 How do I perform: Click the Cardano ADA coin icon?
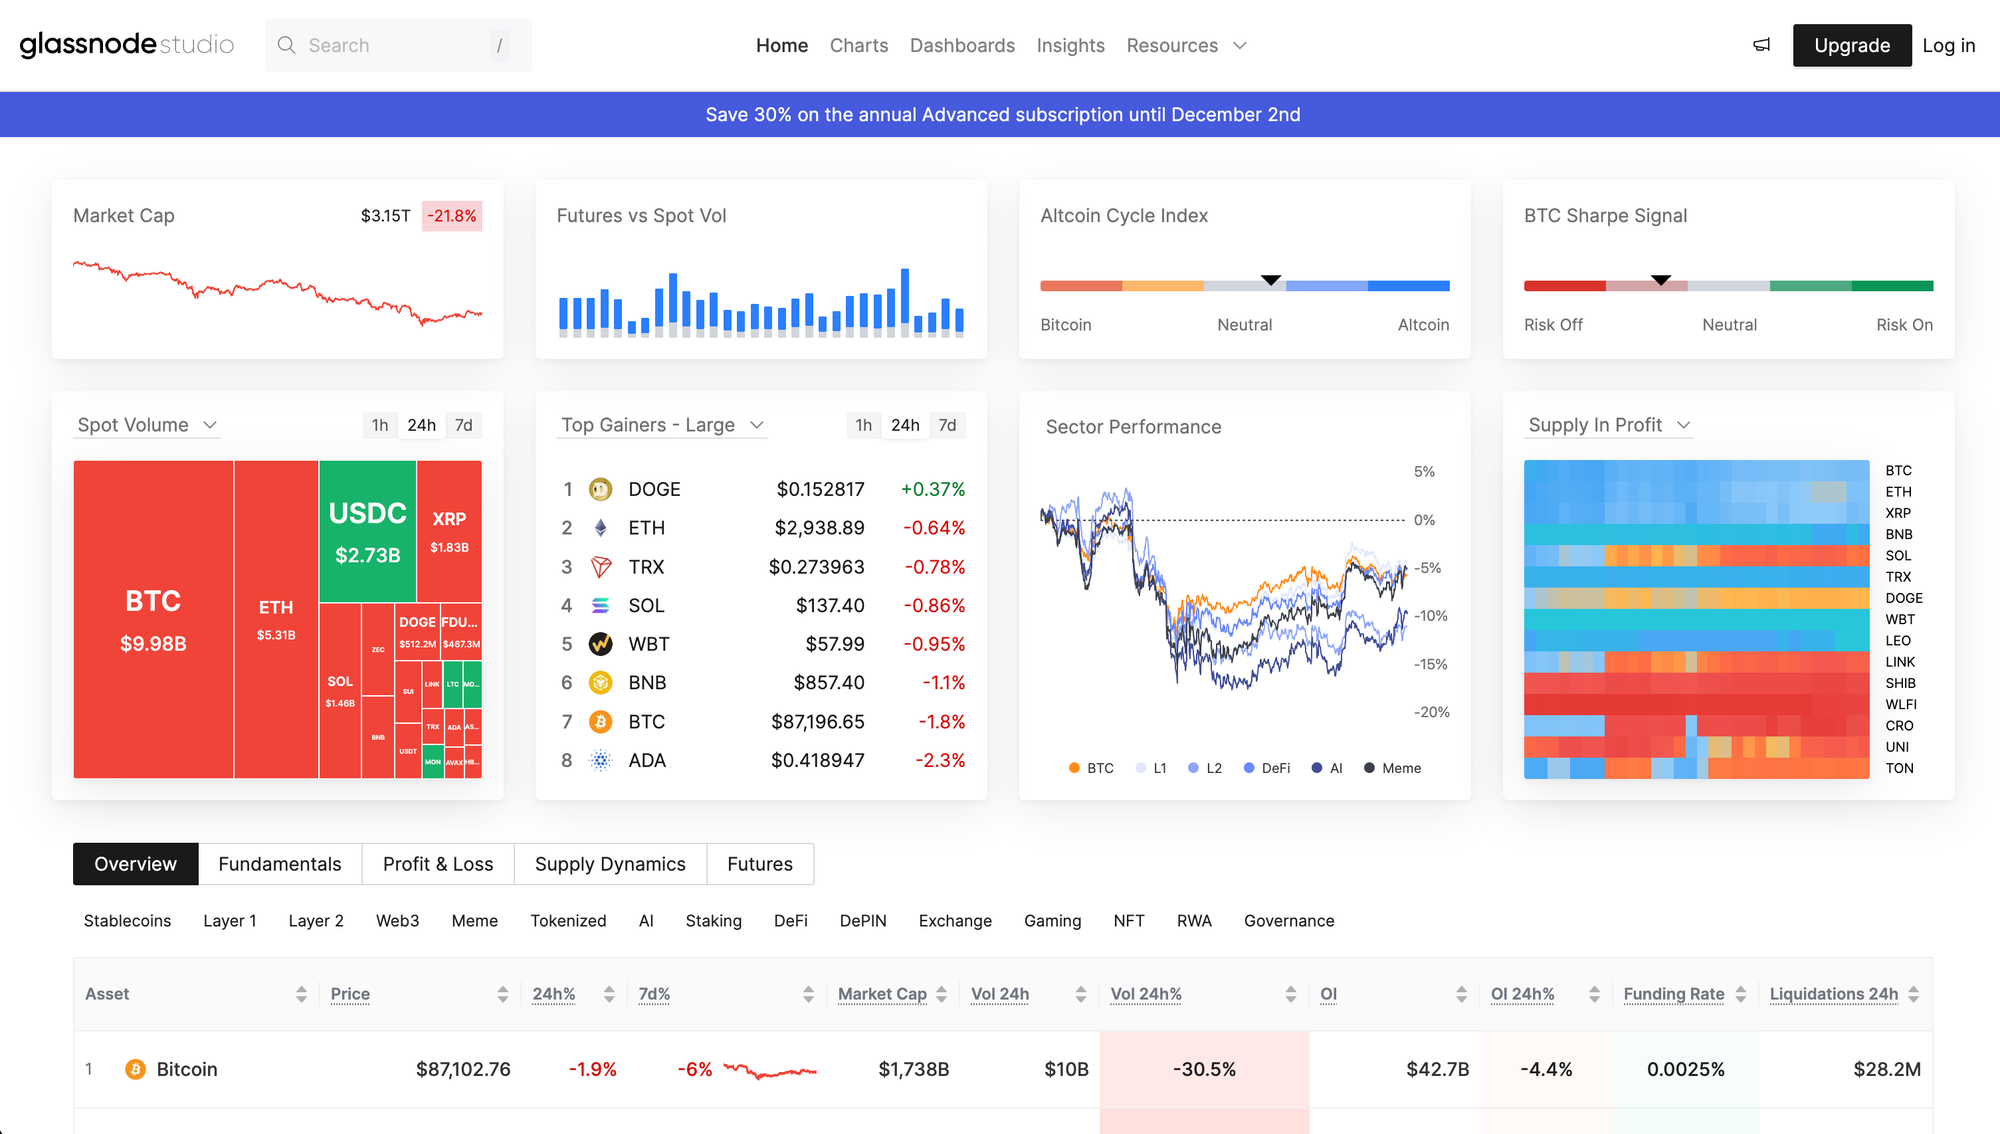coord(600,761)
